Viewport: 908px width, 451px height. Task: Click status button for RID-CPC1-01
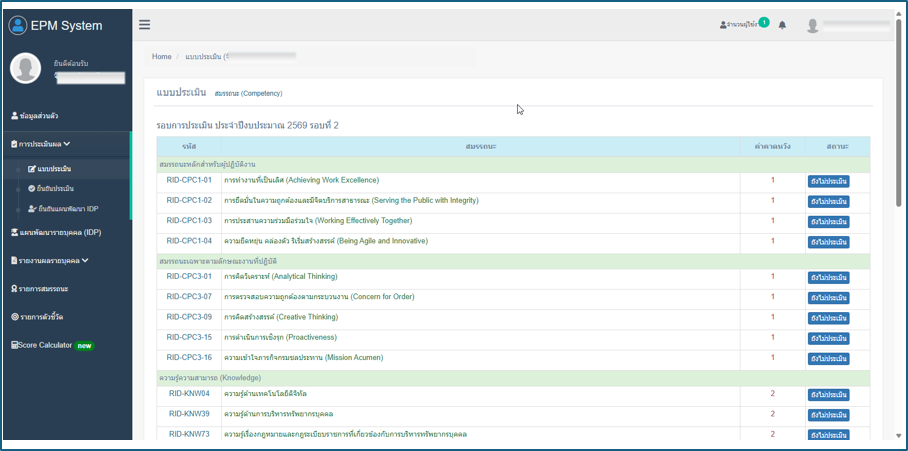click(828, 181)
